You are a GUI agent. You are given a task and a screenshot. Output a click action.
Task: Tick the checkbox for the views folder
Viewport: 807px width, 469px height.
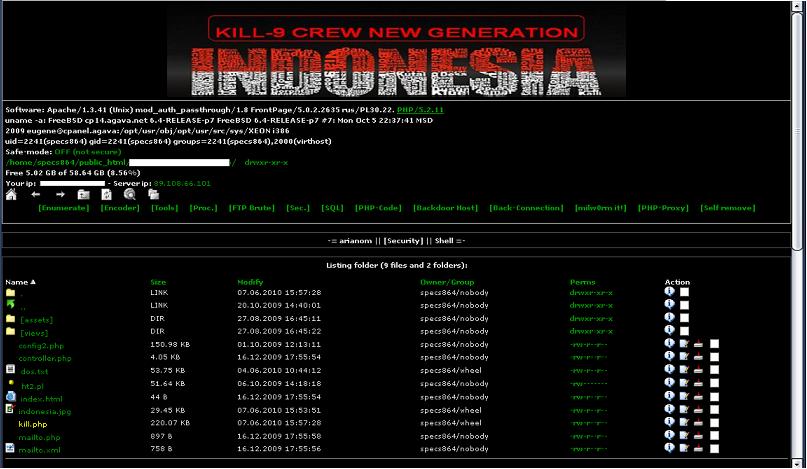(684, 331)
